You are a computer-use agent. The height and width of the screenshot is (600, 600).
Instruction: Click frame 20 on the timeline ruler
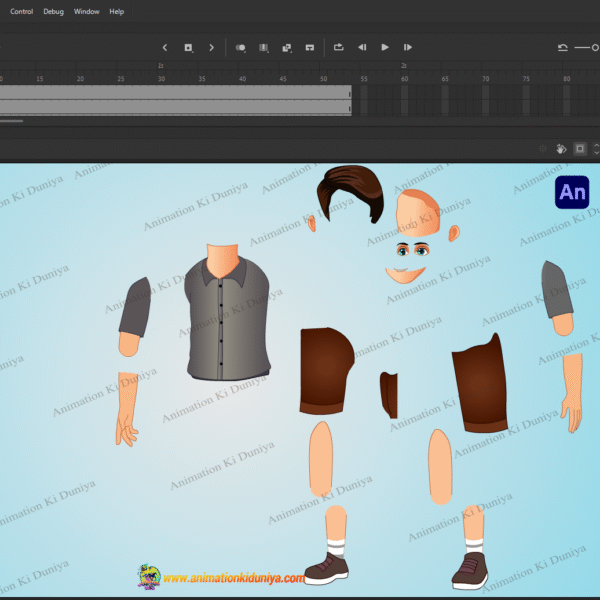[80, 79]
